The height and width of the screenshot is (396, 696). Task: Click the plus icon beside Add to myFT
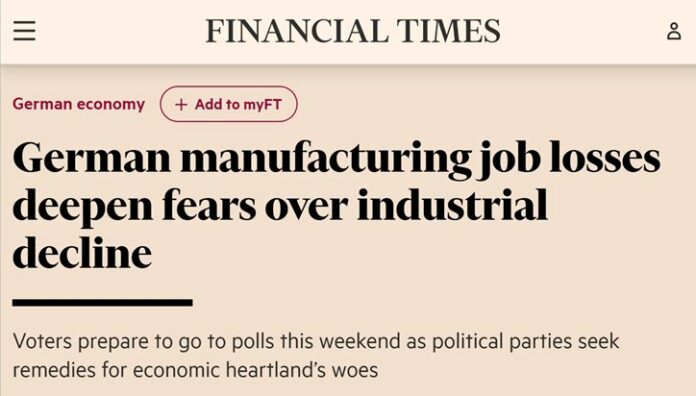pyautogui.click(x=181, y=104)
